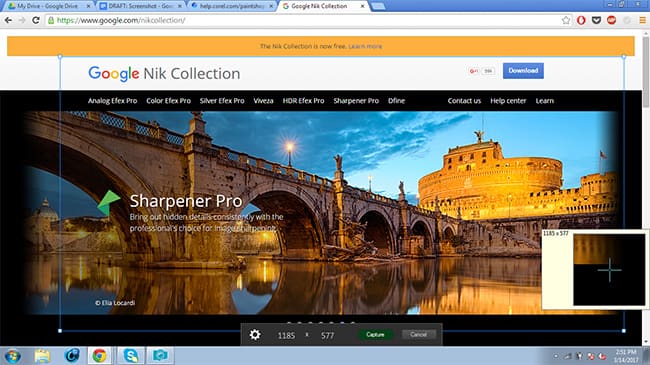Viewport: 650px width, 365px height.
Task: Switch to the My Drive - Google Drive tab
Action: [47, 6]
